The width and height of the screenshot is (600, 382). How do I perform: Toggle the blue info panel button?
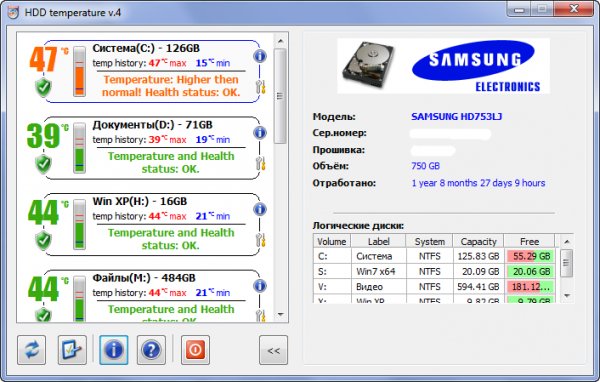[x=114, y=350]
